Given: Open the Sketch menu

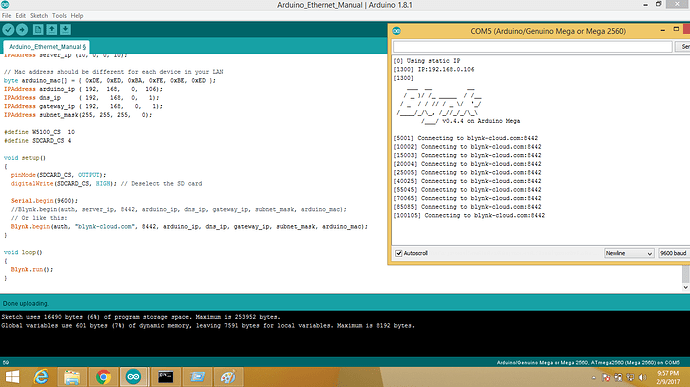Looking at the screenshot, I should click(x=39, y=15).
